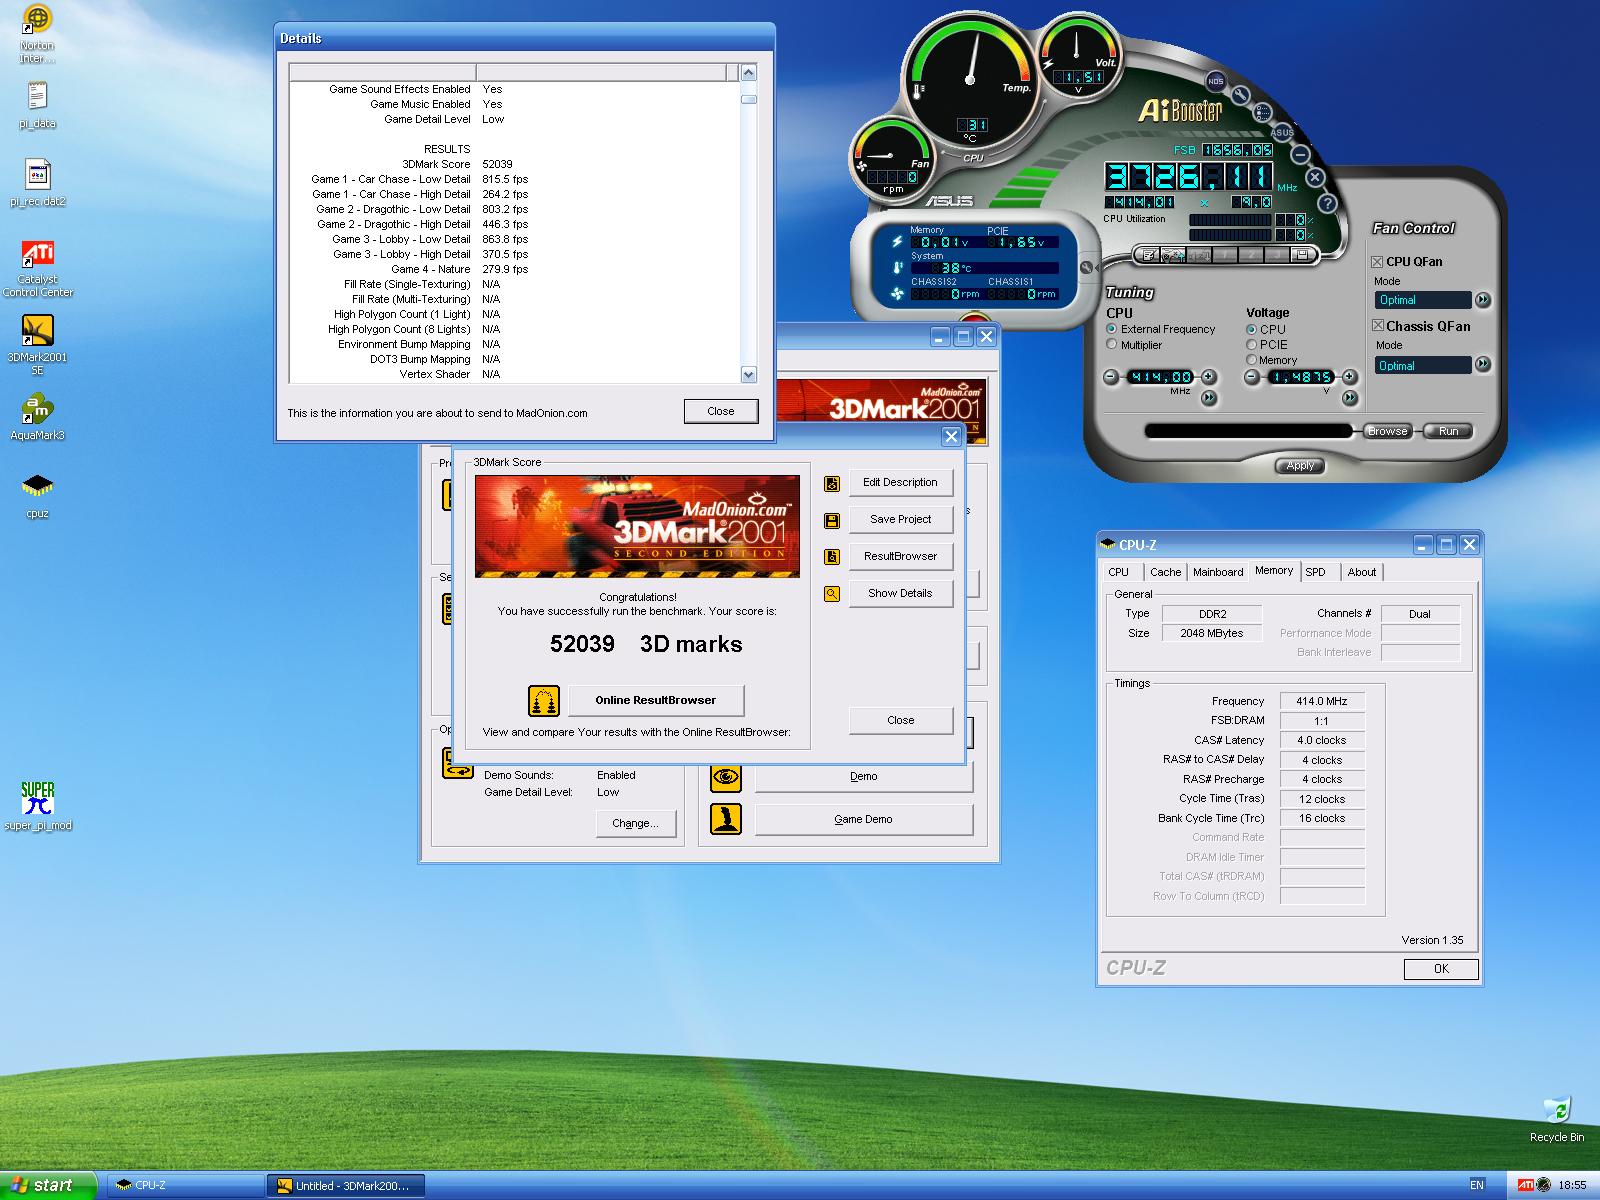The height and width of the screenshot is (1200, 1600).
Task: Toggle Chassis QFan checkbox
Action: [x=1377, y=326]
